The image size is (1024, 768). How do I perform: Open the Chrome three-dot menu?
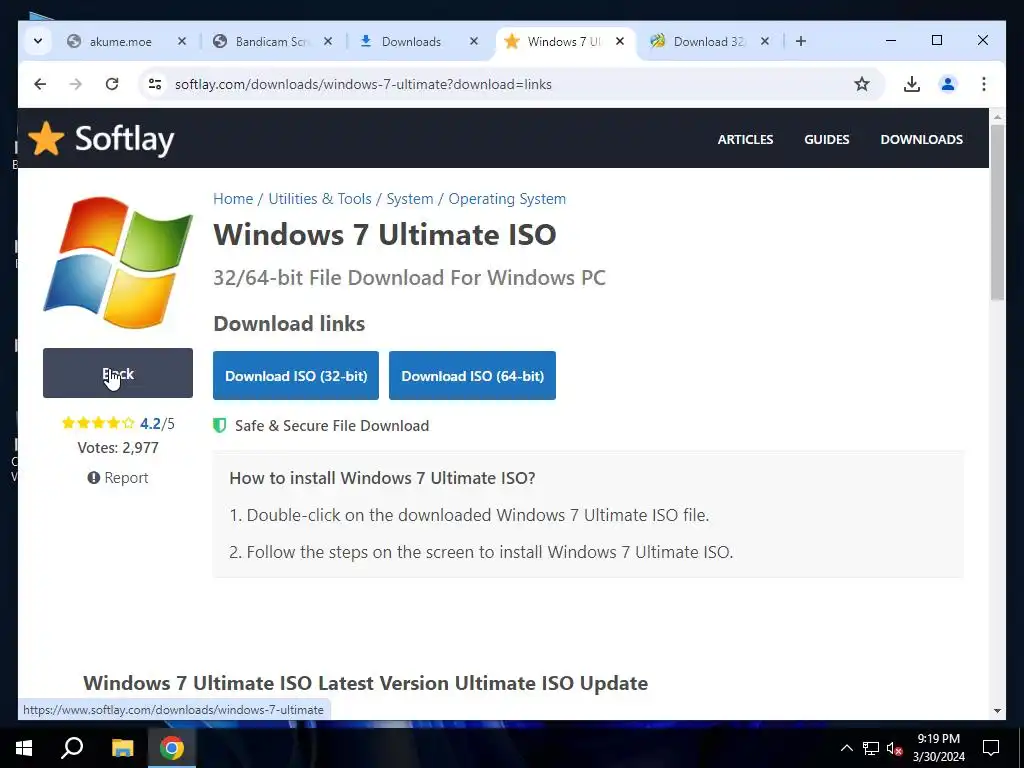coord(984,84)
